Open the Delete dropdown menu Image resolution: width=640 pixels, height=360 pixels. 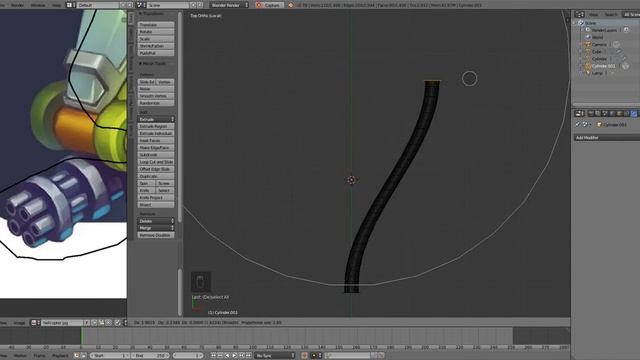pyautogui.click(x=156, y=221)
